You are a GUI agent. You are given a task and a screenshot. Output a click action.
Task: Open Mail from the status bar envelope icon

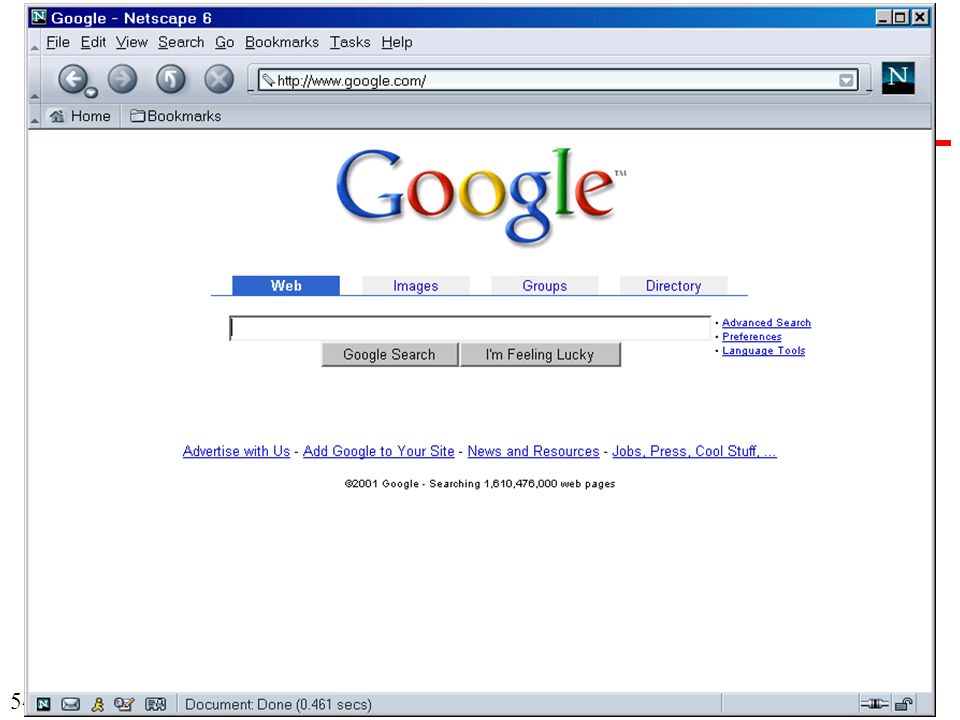pos(70,704)
